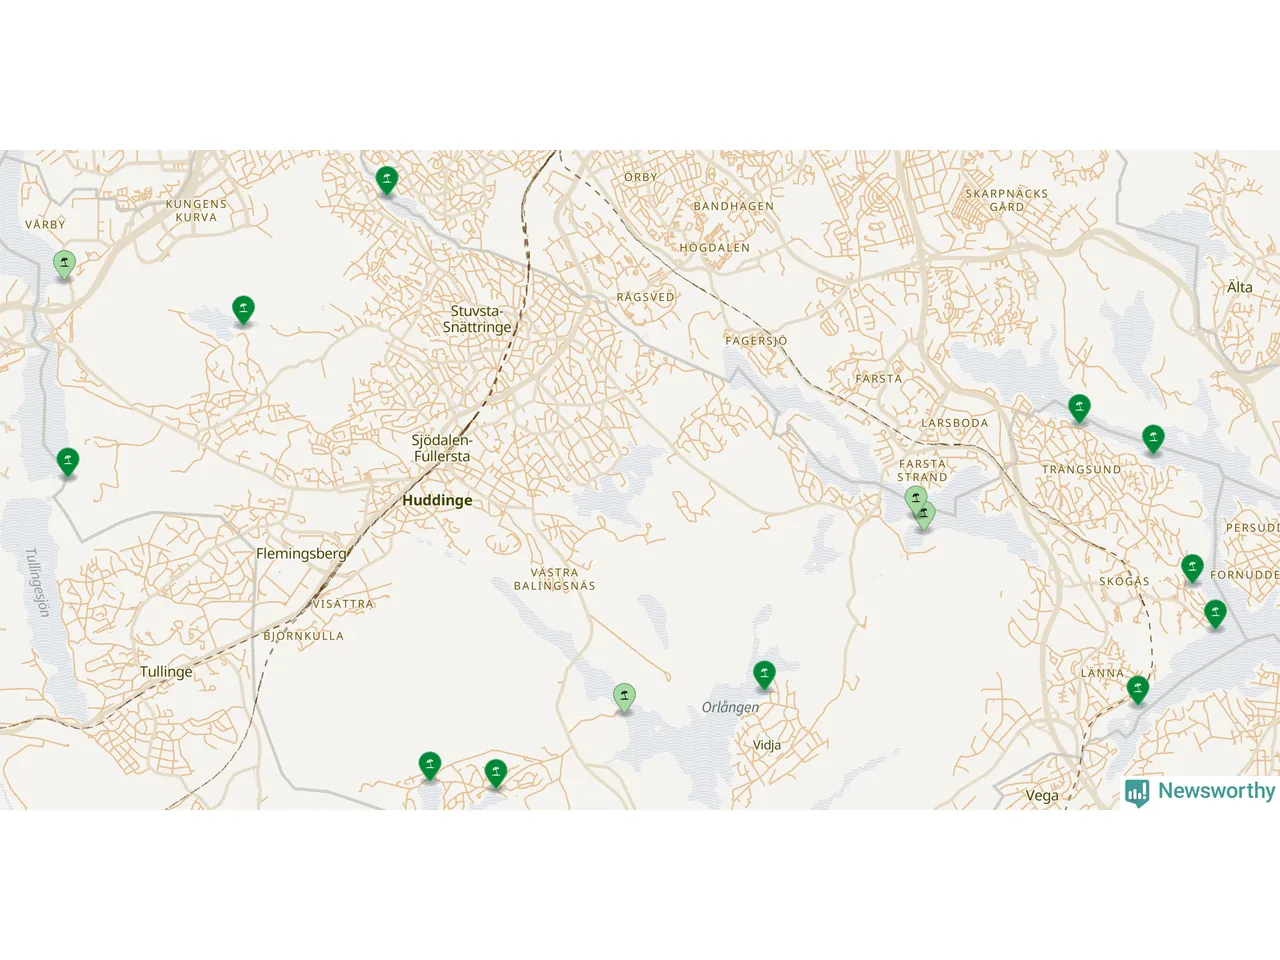Click the beach marker north of Trångsund
Screen dimensions: 1280x960
[1079, 408]
